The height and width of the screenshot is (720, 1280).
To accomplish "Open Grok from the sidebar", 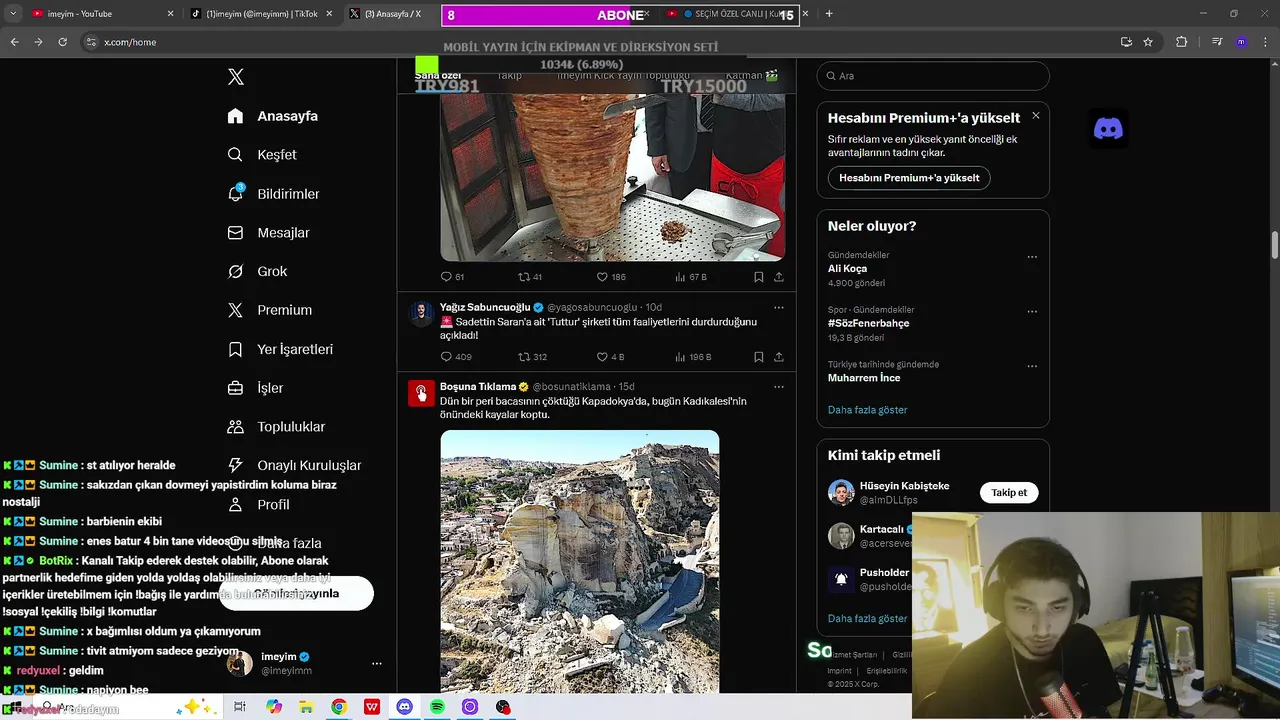I will (257, 271).
